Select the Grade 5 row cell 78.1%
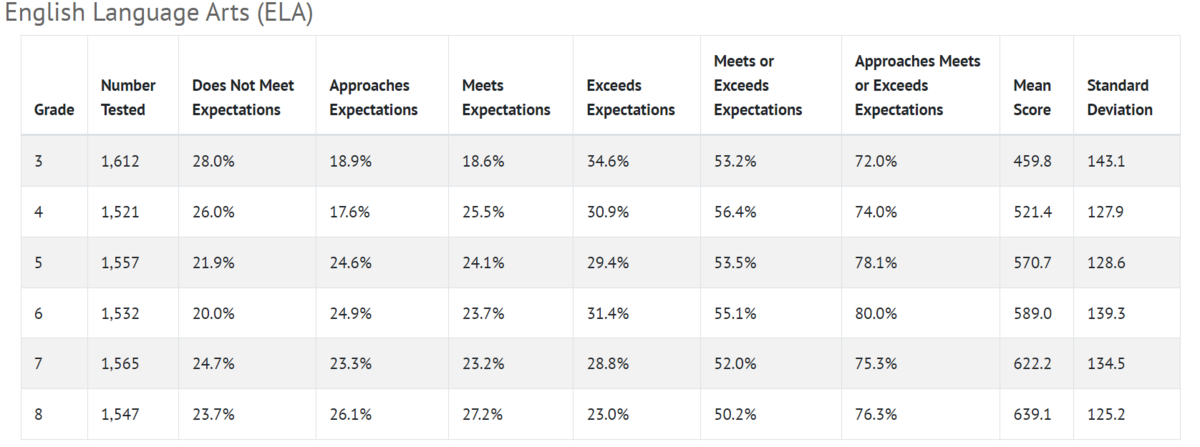Image resolution: width=1200 pixels, height=447 pixels. click(x=876, y=263)
